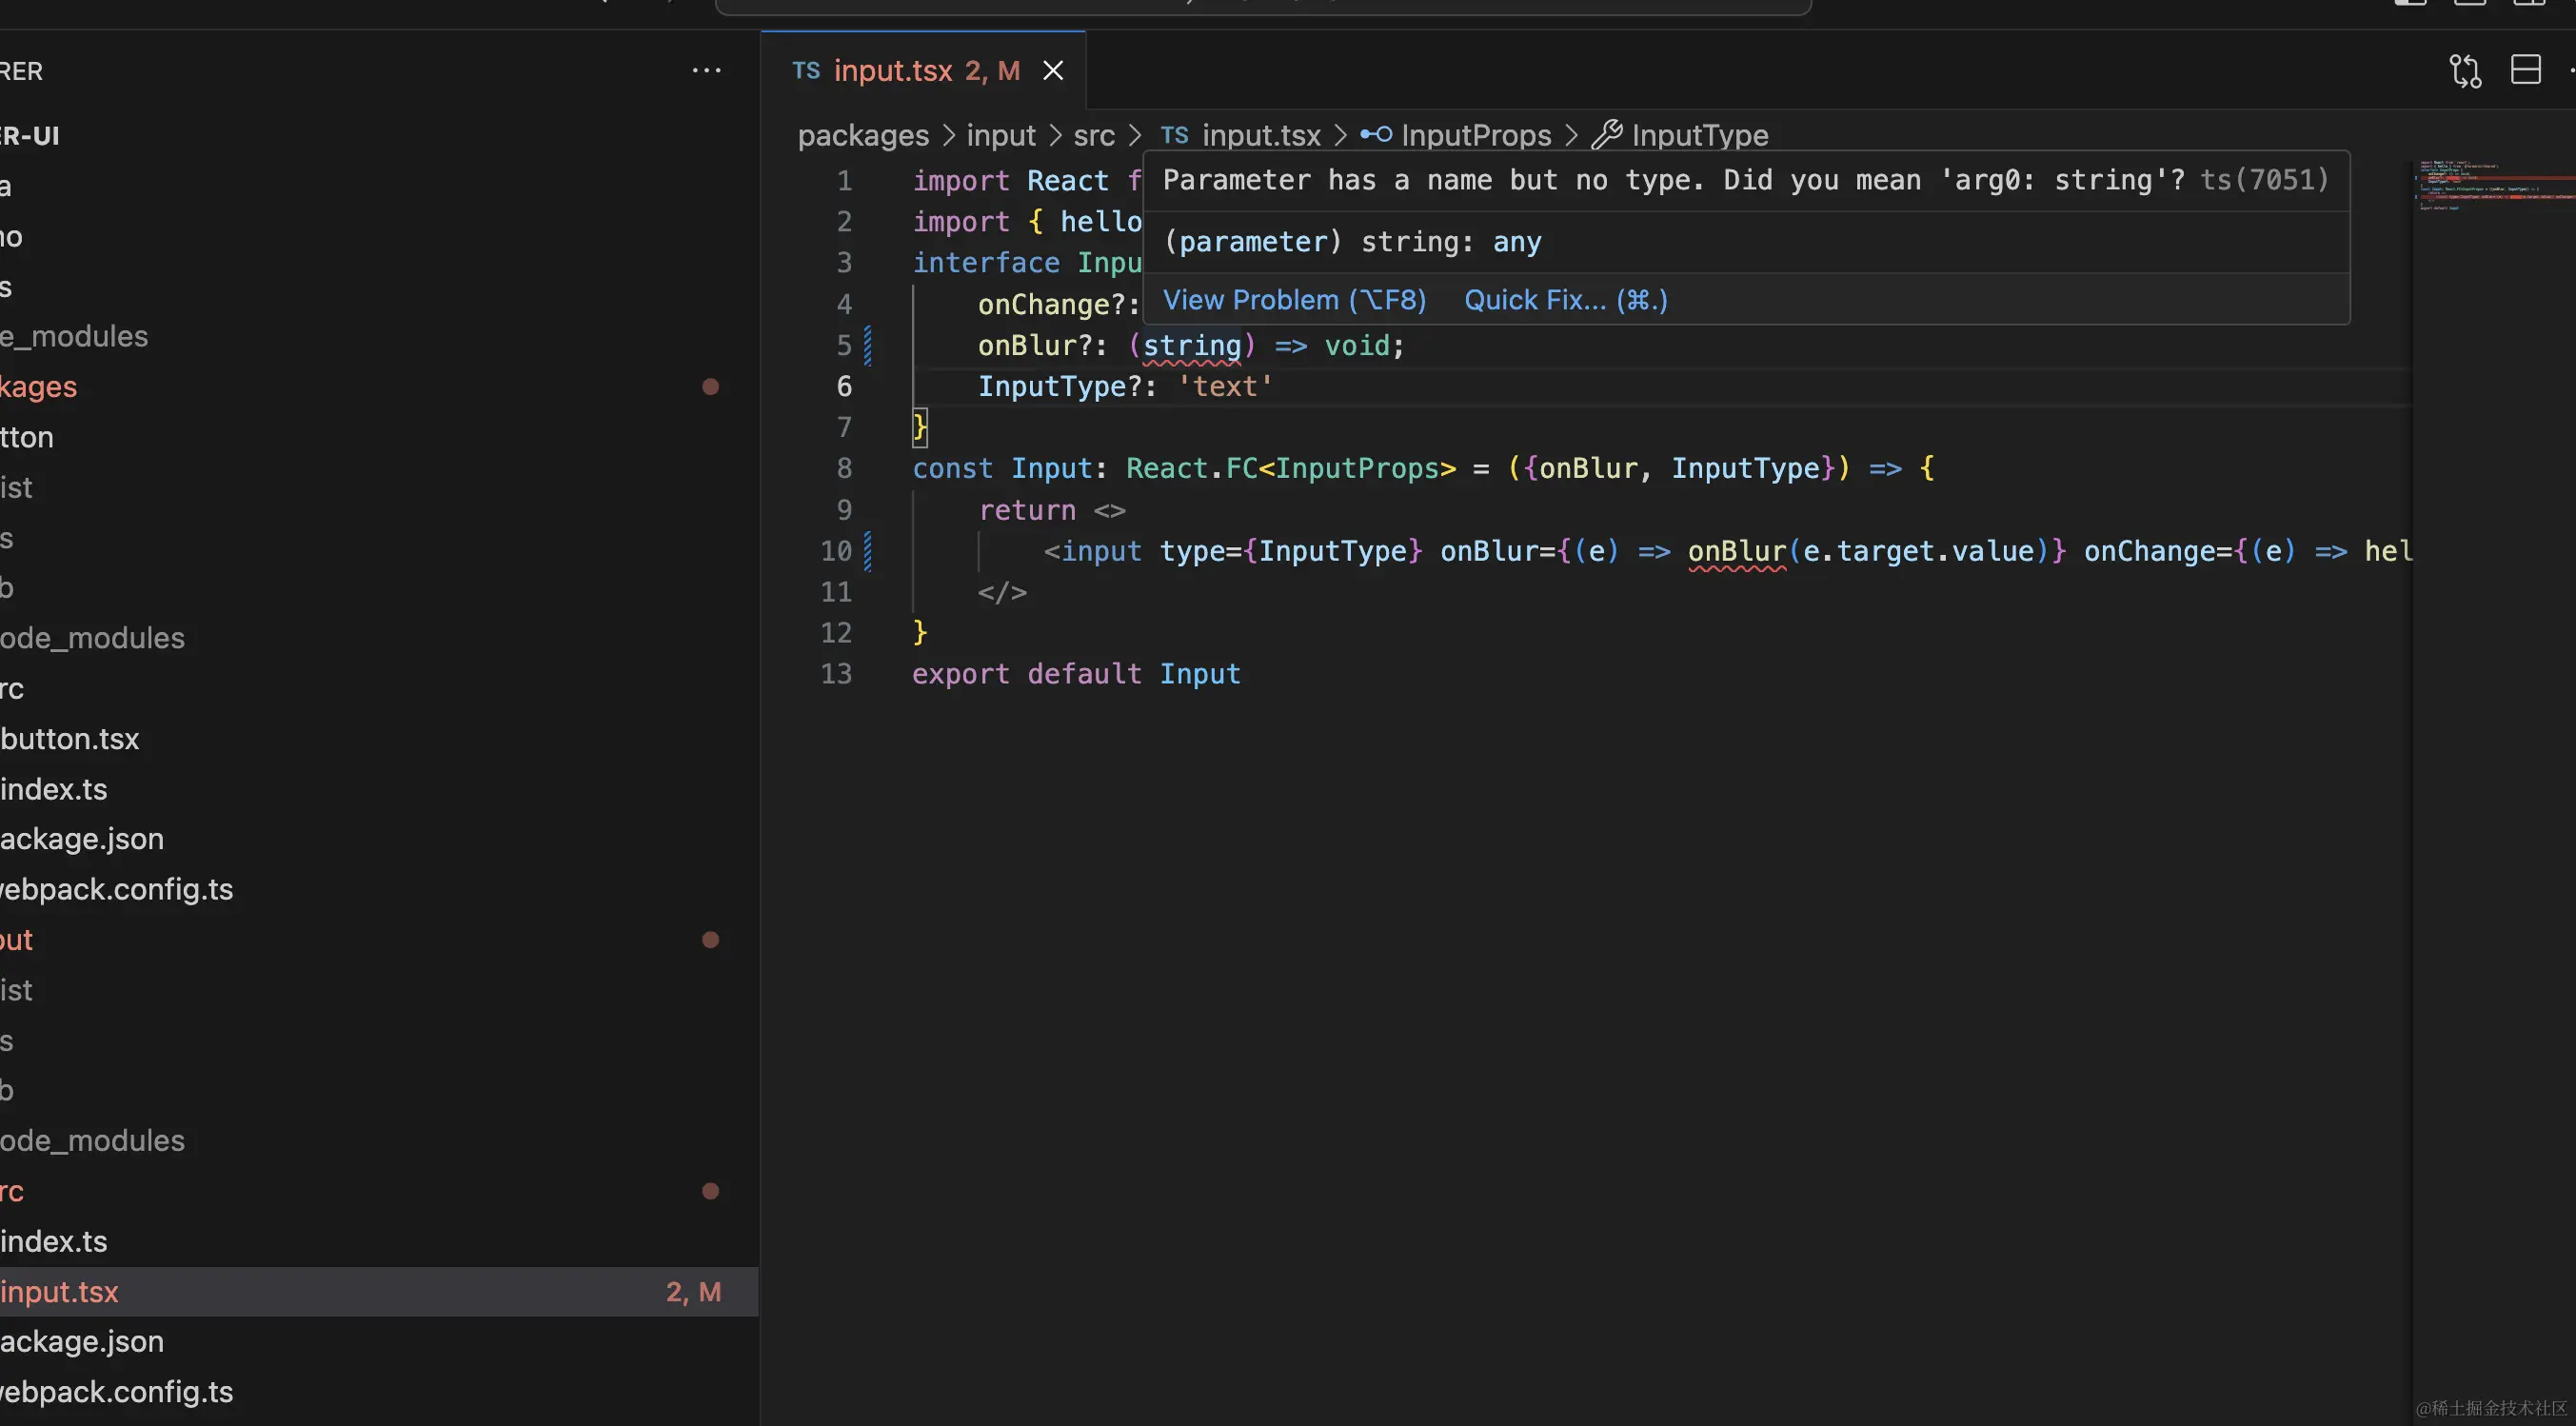
Task: Click line number 13 in the gutter
Action: (x=836, y=674)
